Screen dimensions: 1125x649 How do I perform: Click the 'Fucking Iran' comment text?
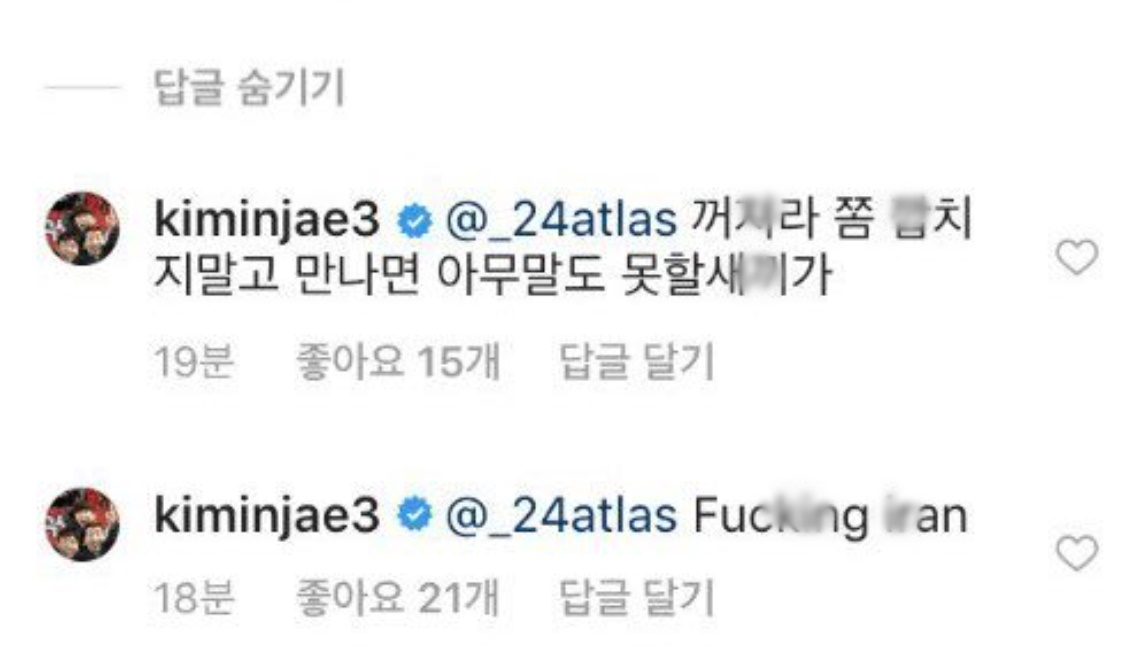coord(830,516)
